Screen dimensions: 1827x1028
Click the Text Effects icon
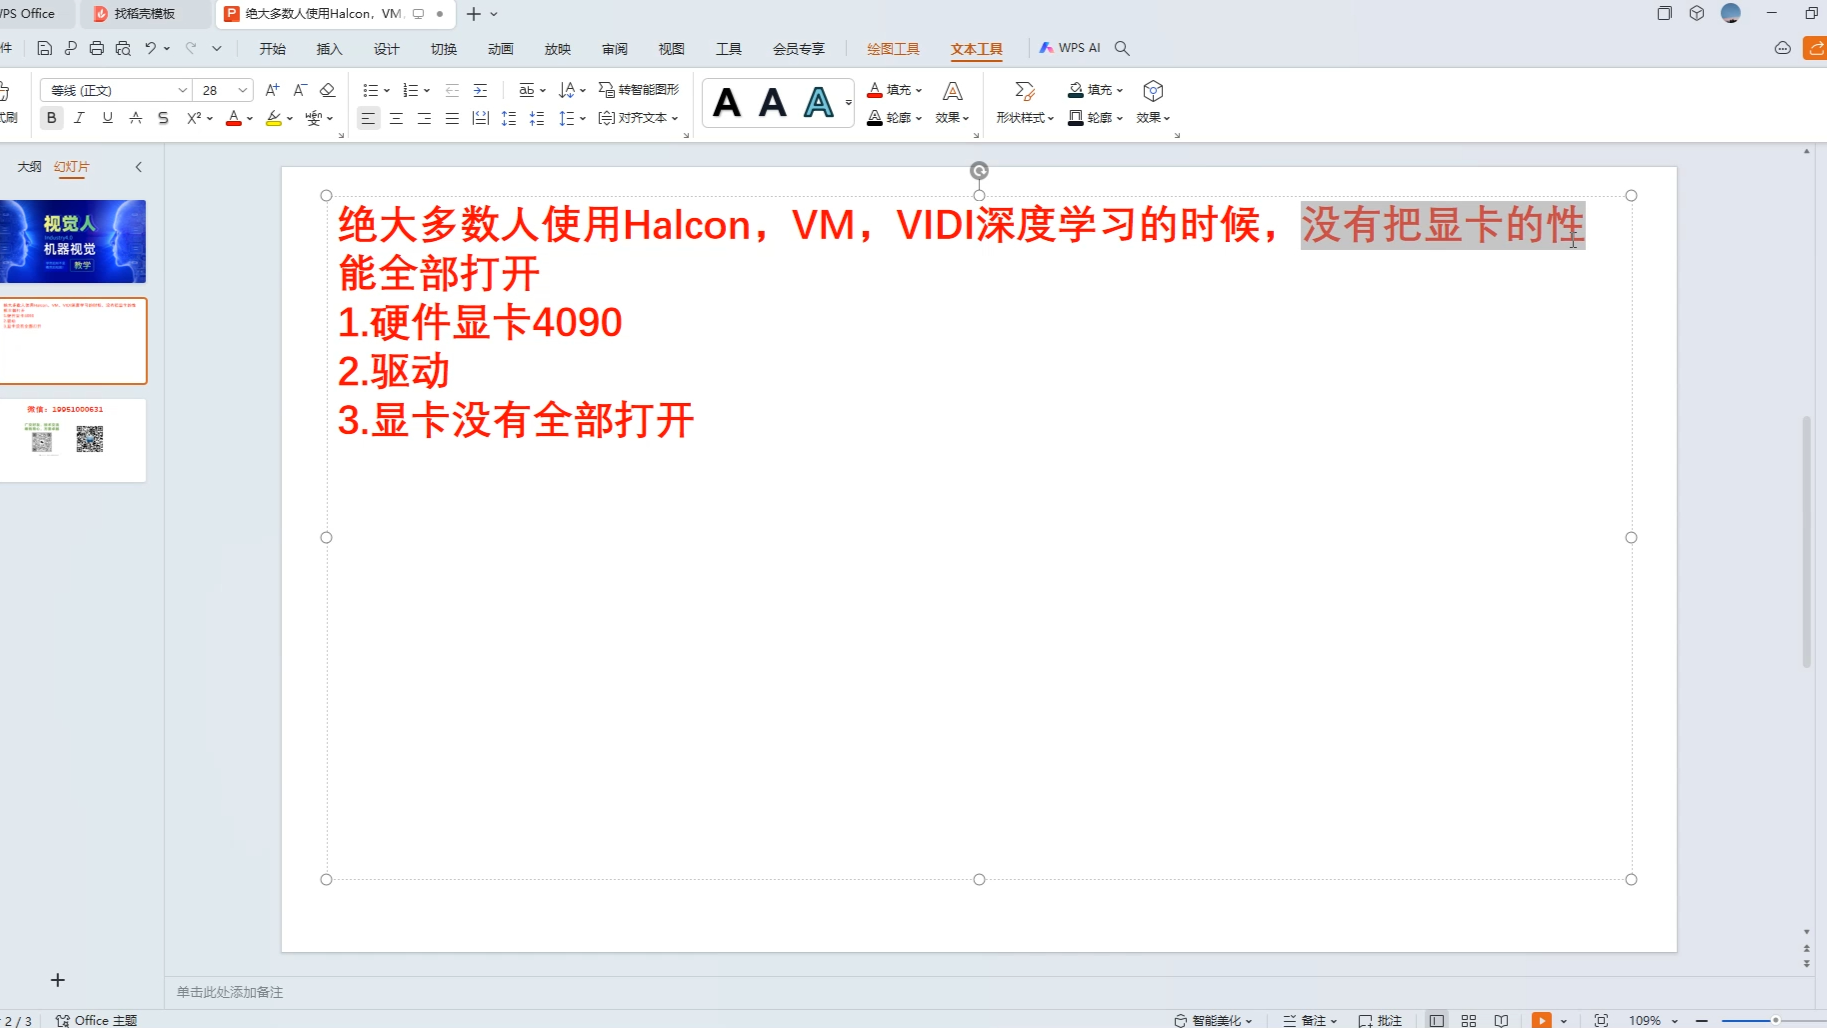(953, 102)
